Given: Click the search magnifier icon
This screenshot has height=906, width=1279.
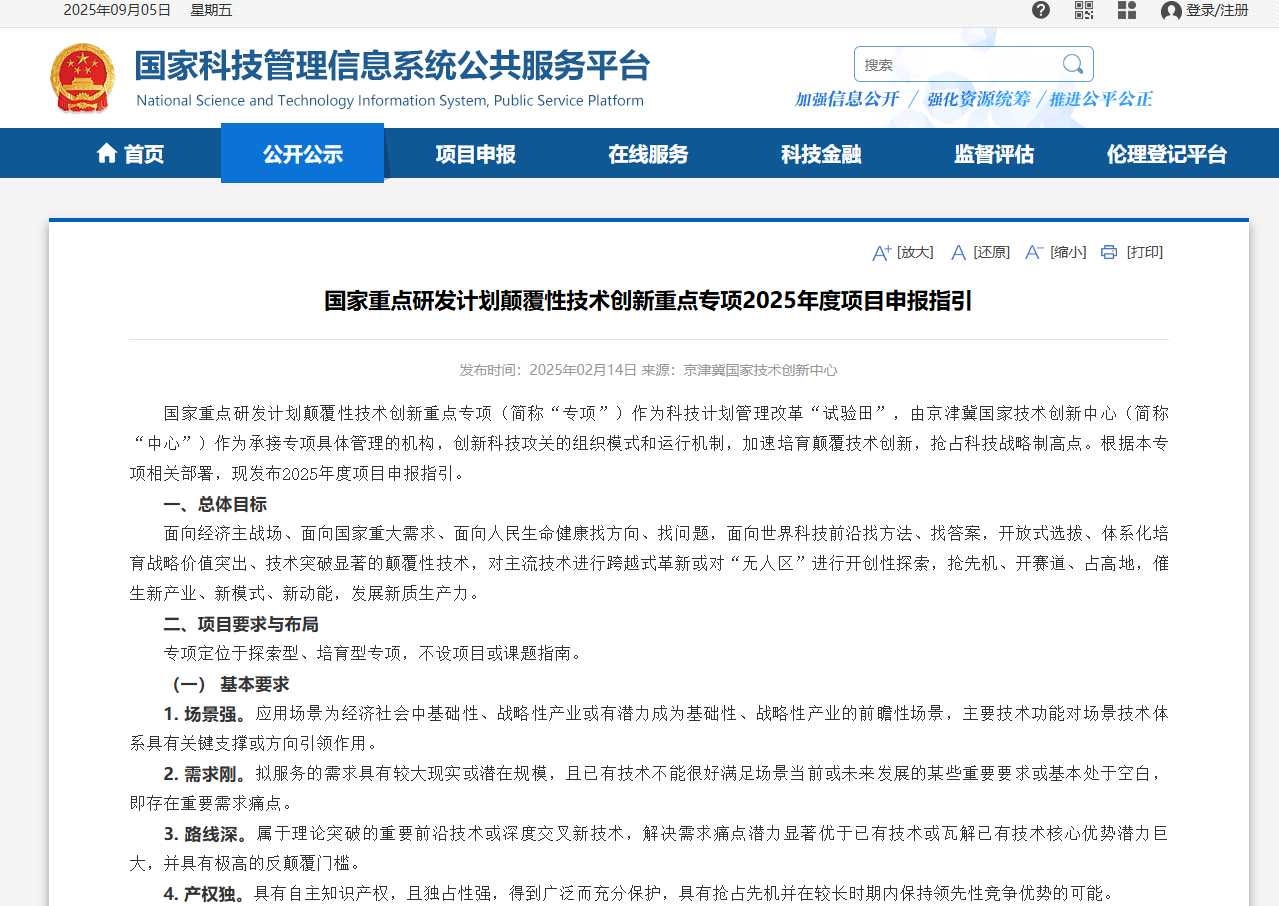Looking at the screenshot, I should (x=1073, y=64).
